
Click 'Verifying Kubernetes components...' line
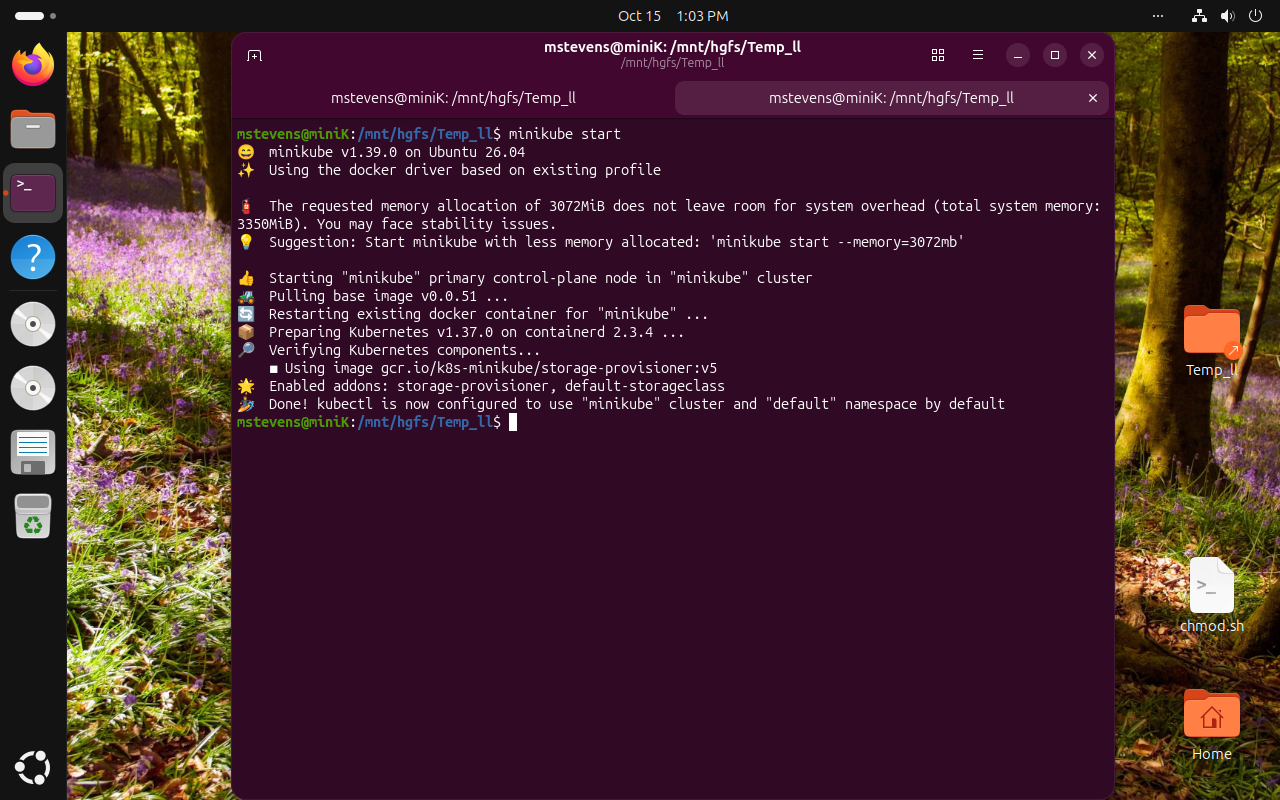[405, 350]
